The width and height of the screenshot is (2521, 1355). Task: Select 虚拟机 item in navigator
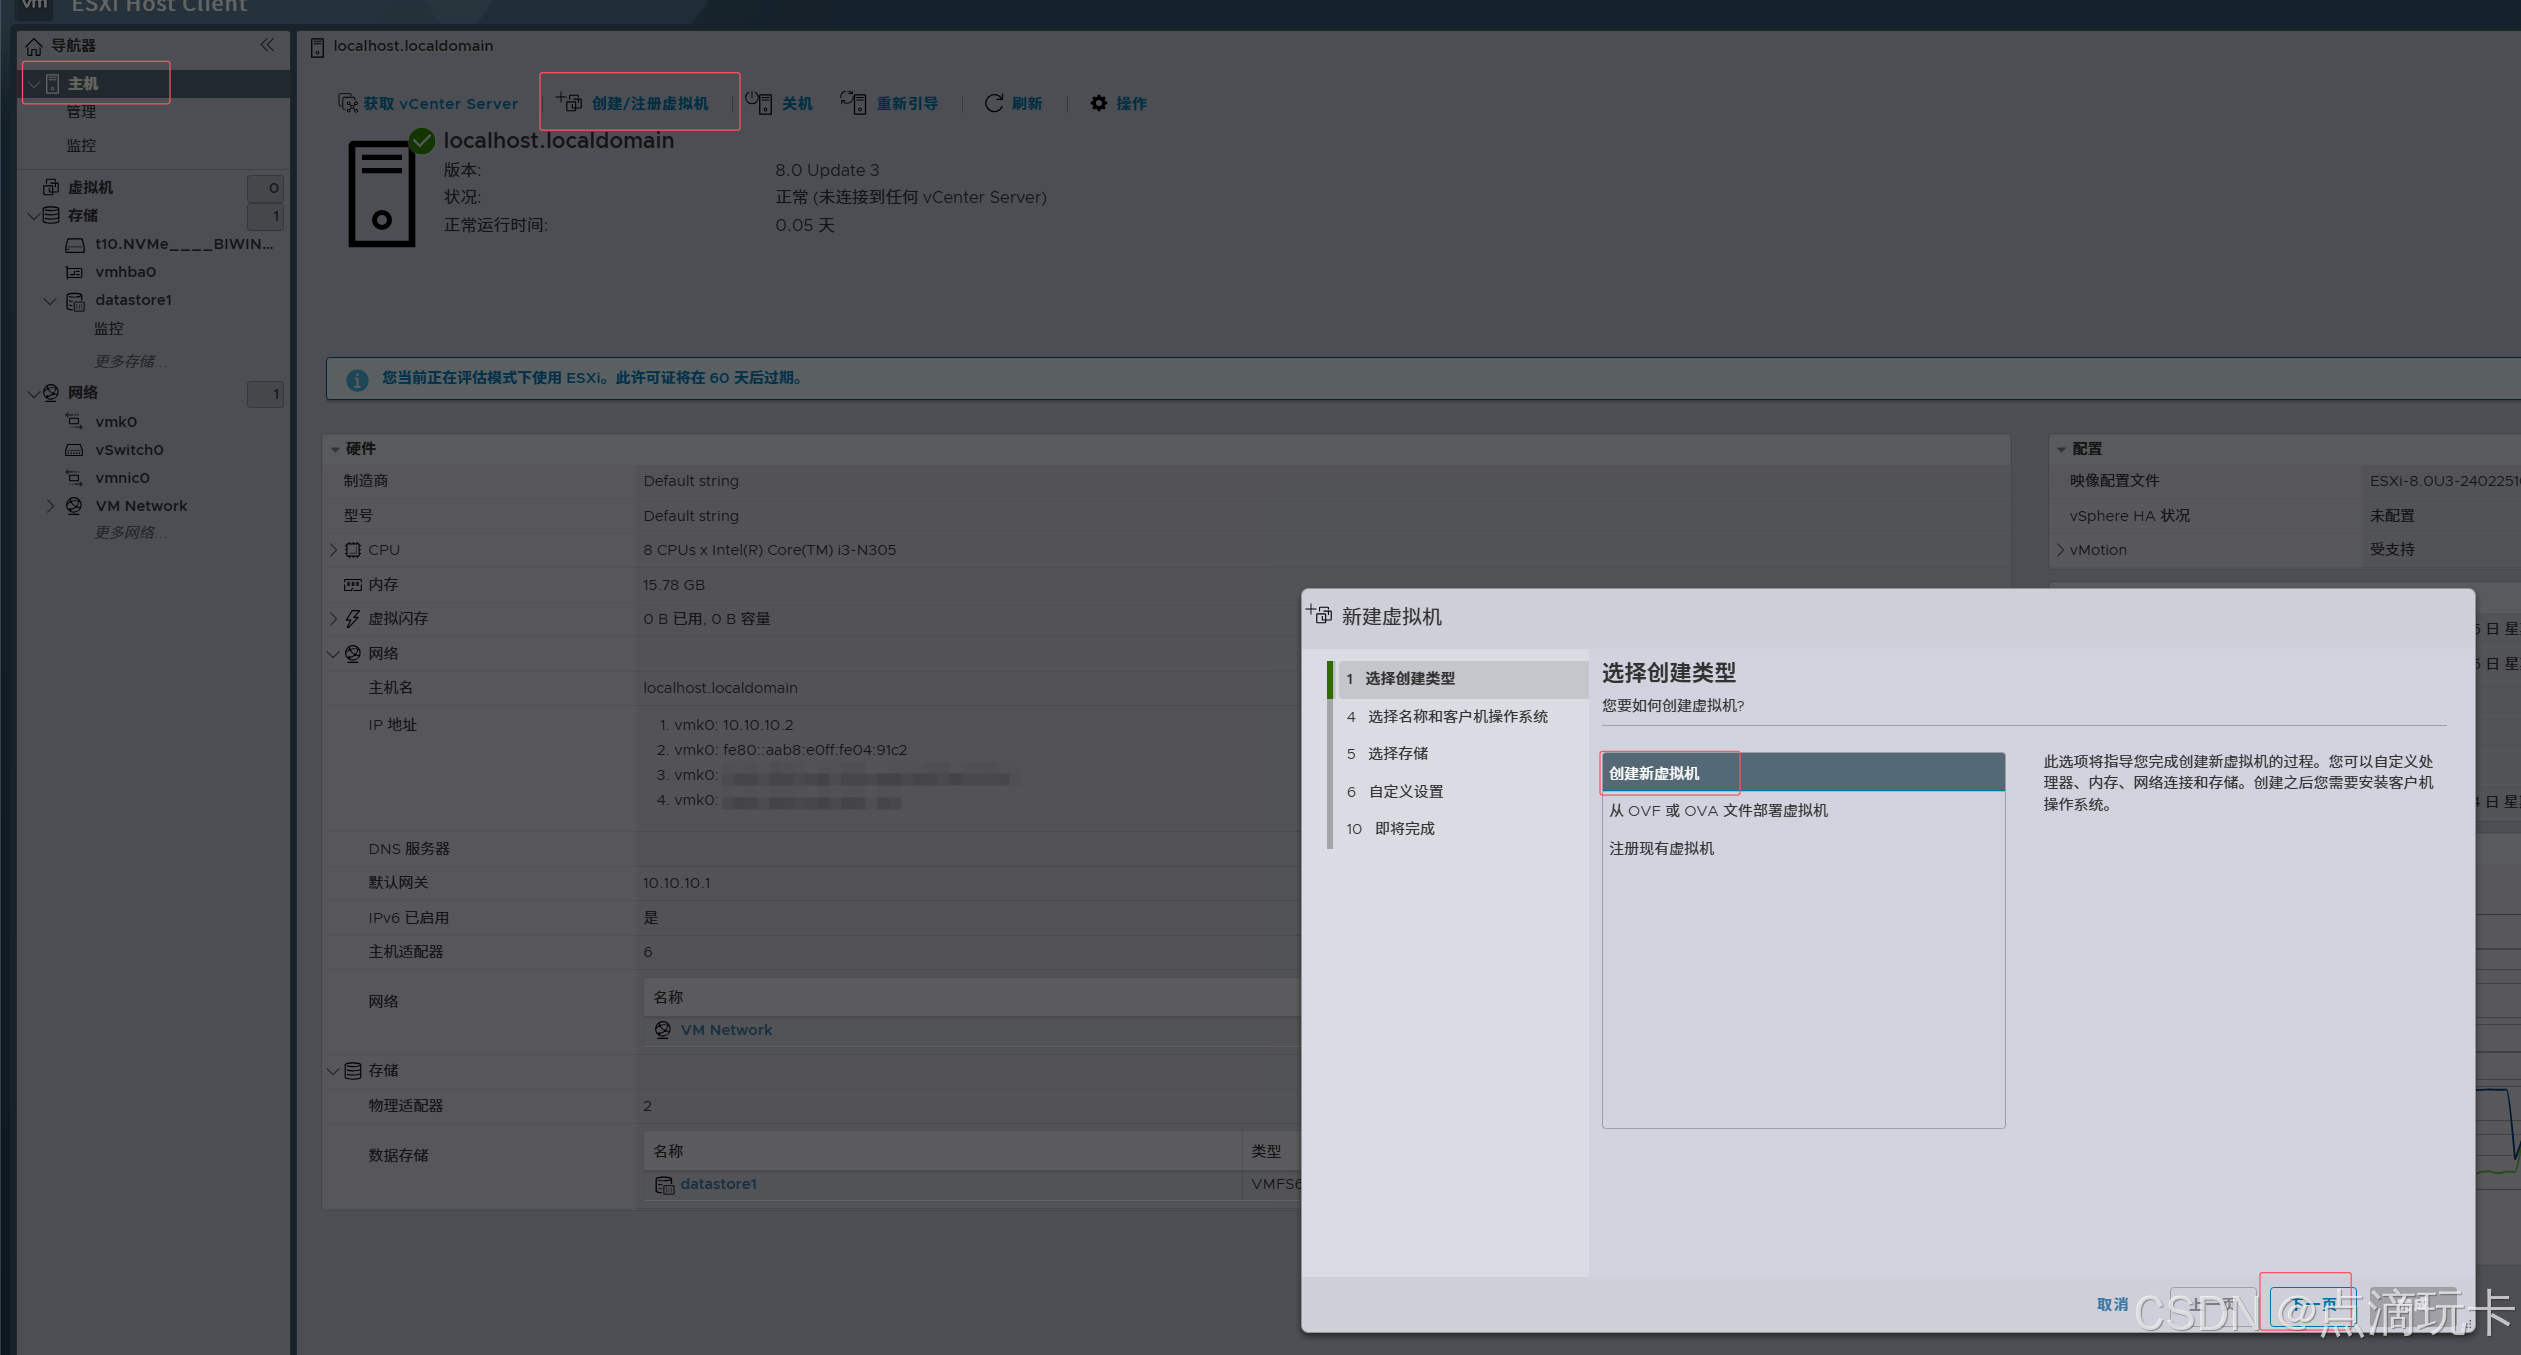pyautogui.click(x=90, y=188)
